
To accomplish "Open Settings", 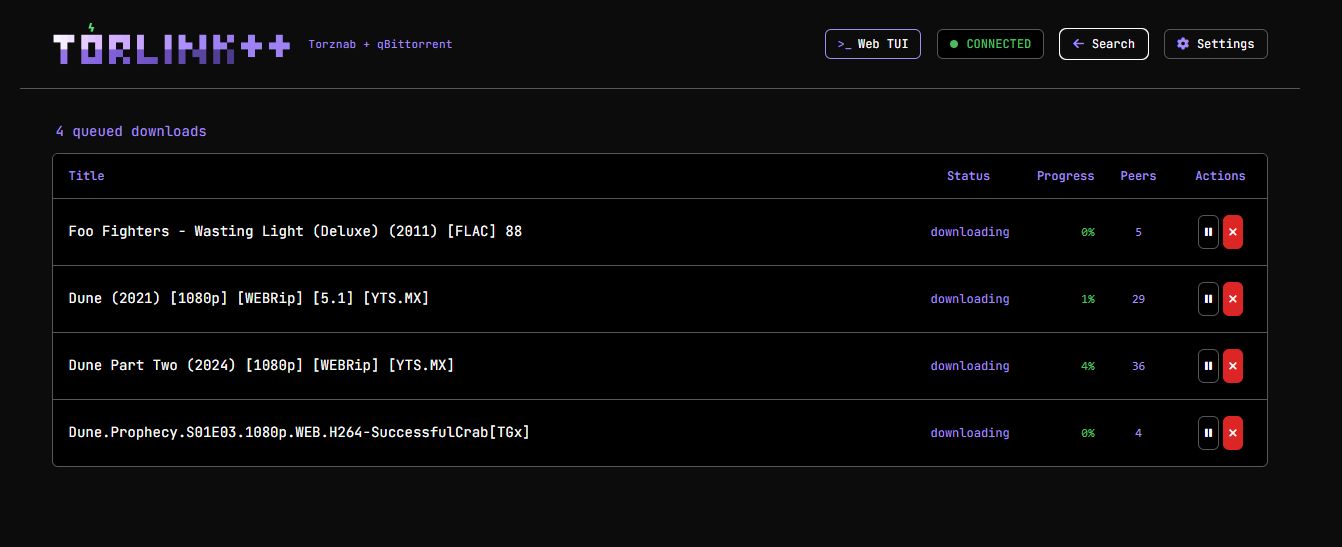I will click(1216, 44).
